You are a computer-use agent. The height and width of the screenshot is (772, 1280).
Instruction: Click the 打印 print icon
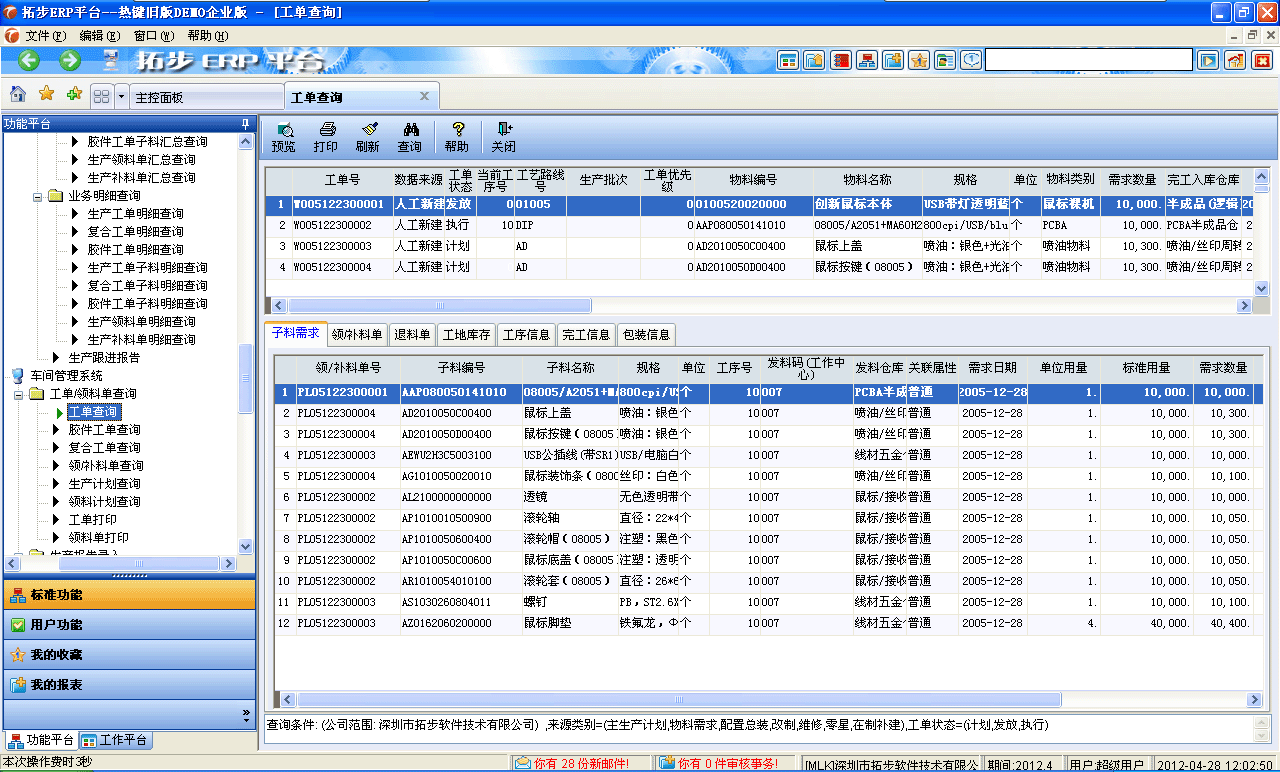pyautogui.click(x=328, y=135)
